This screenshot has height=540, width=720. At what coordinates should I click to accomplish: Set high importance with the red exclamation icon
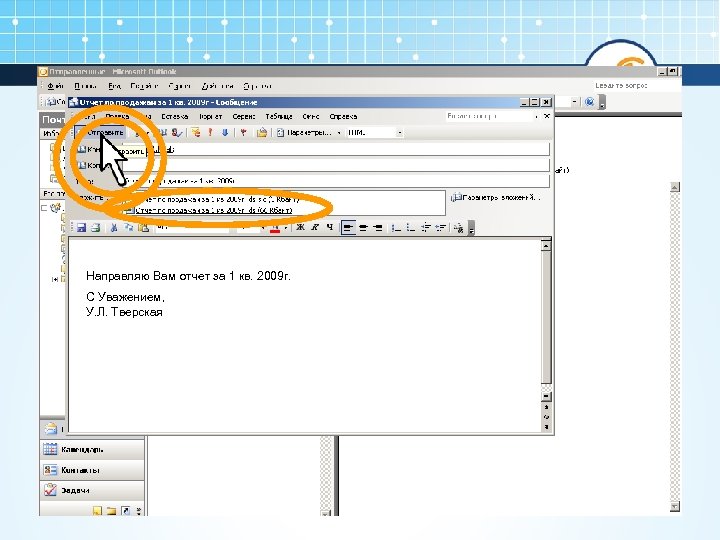click(x=210, y=133)
